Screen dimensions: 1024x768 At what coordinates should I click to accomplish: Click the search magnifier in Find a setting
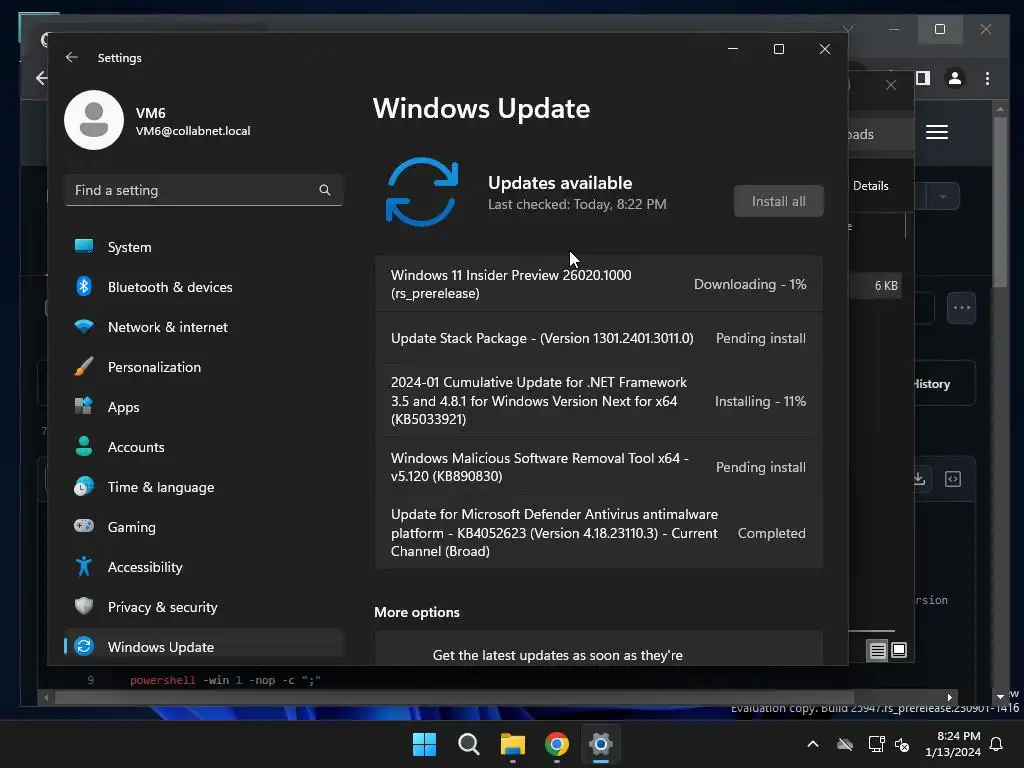click(x=325, y=190)
